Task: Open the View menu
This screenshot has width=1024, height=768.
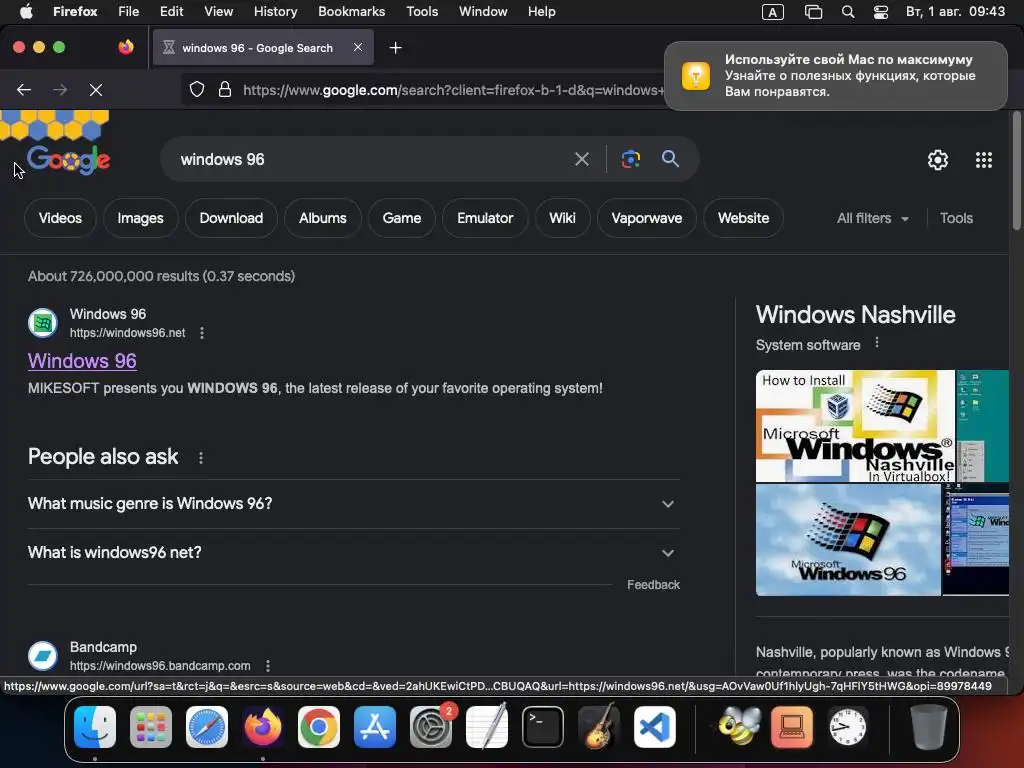Action: [x=218, y=12]
